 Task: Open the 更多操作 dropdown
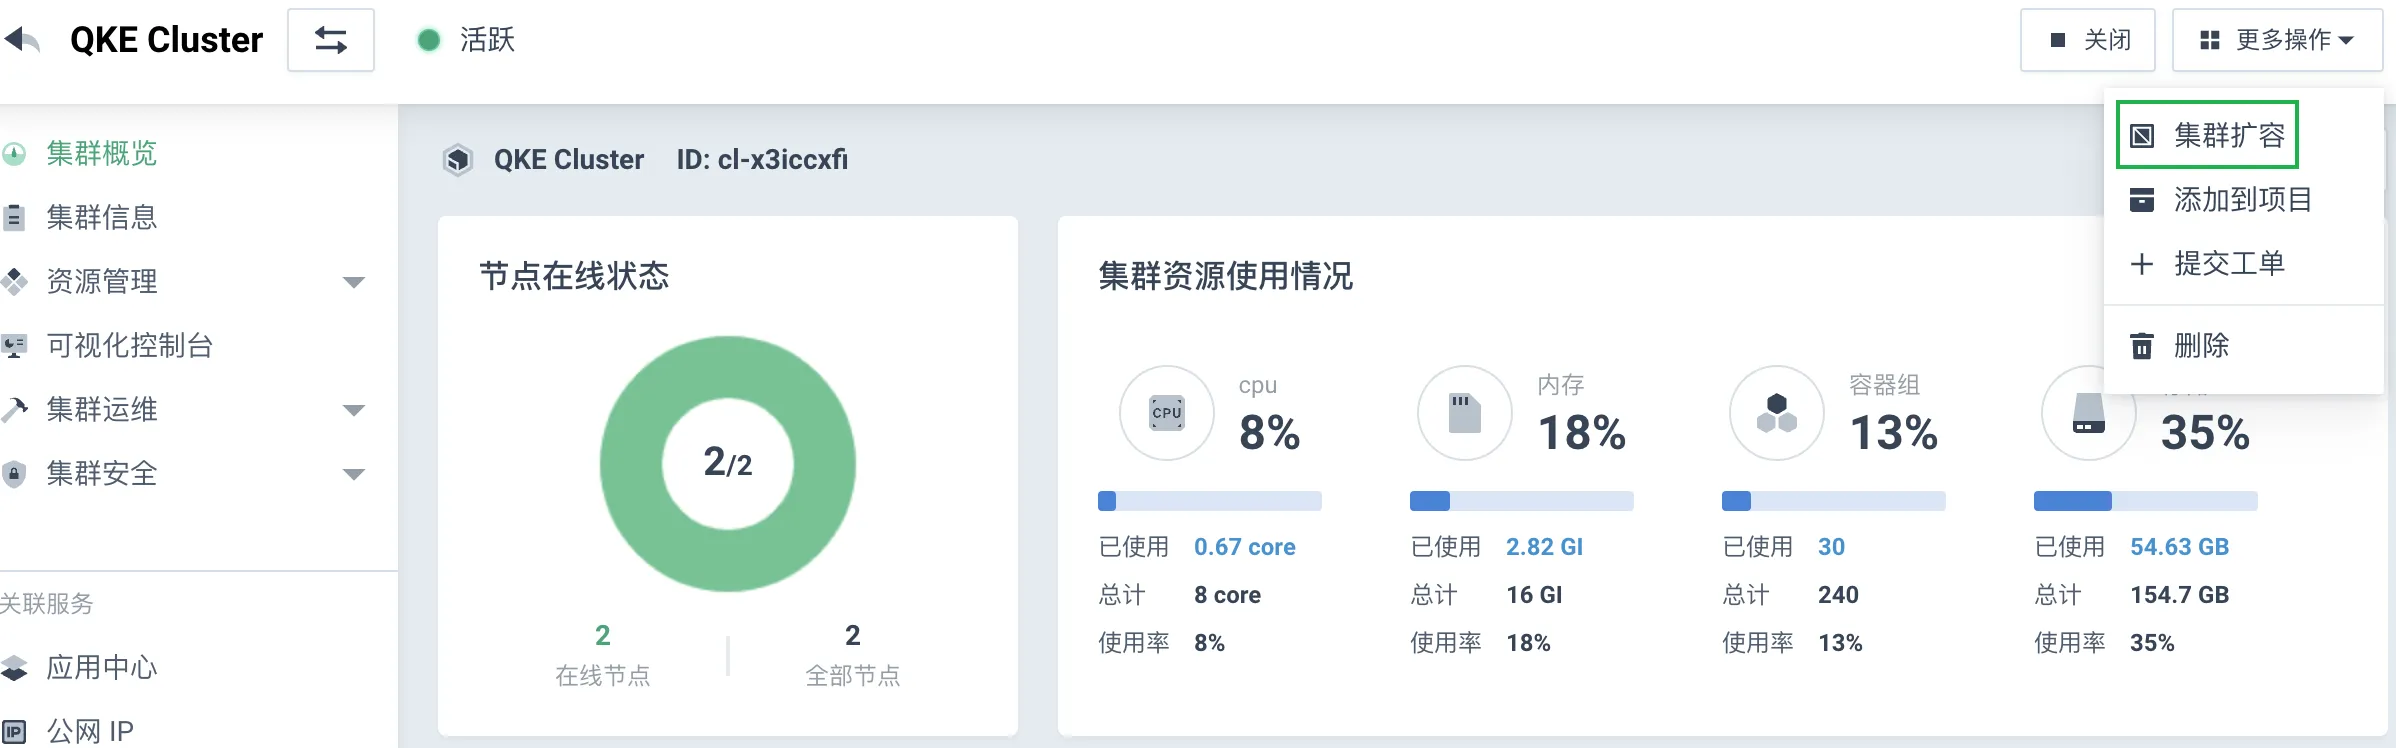pos(2277,40)
